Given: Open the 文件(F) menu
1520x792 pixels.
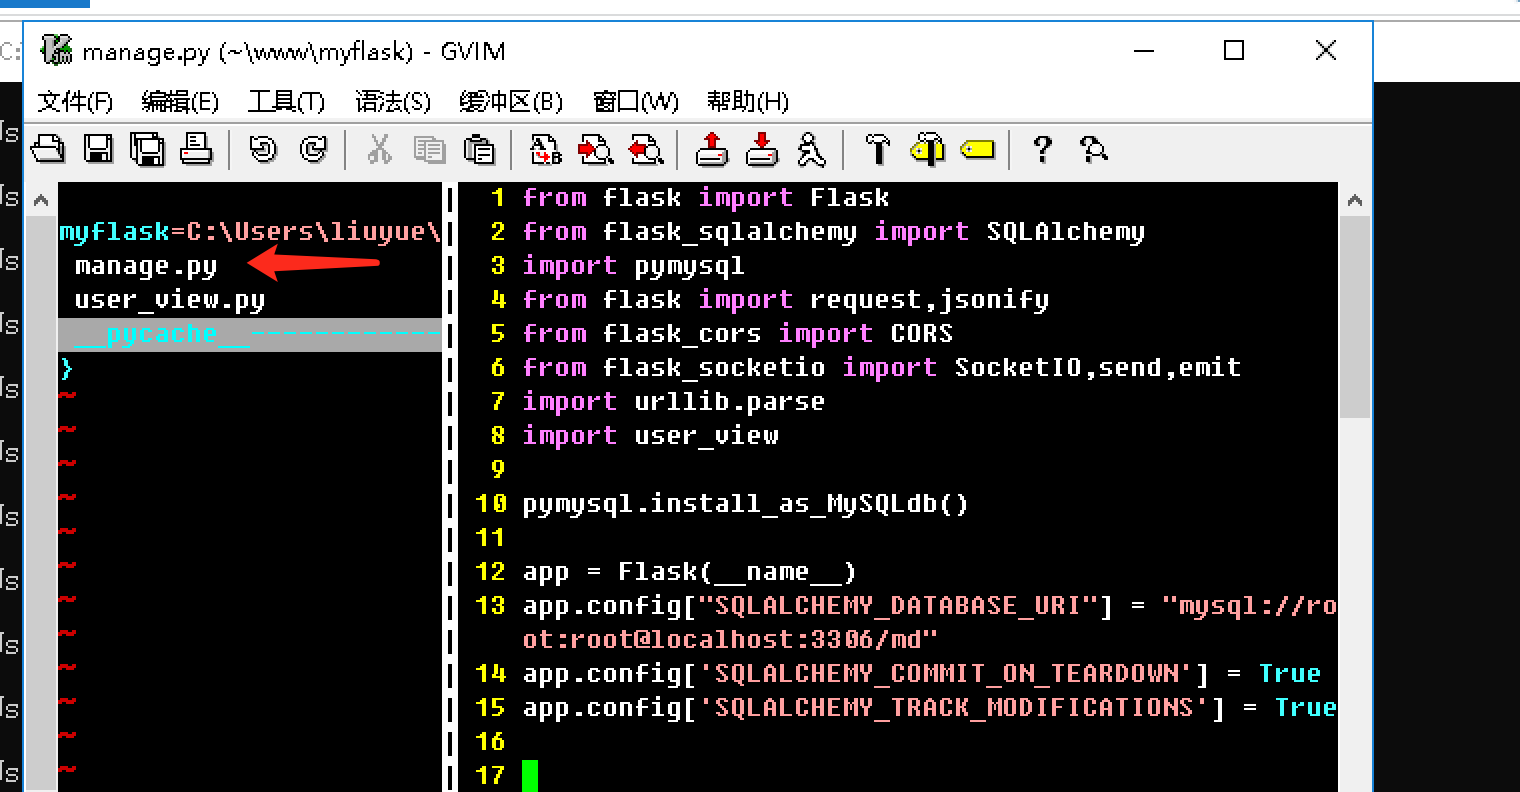Looking at the screenshot, I should [x=75, y=102].
